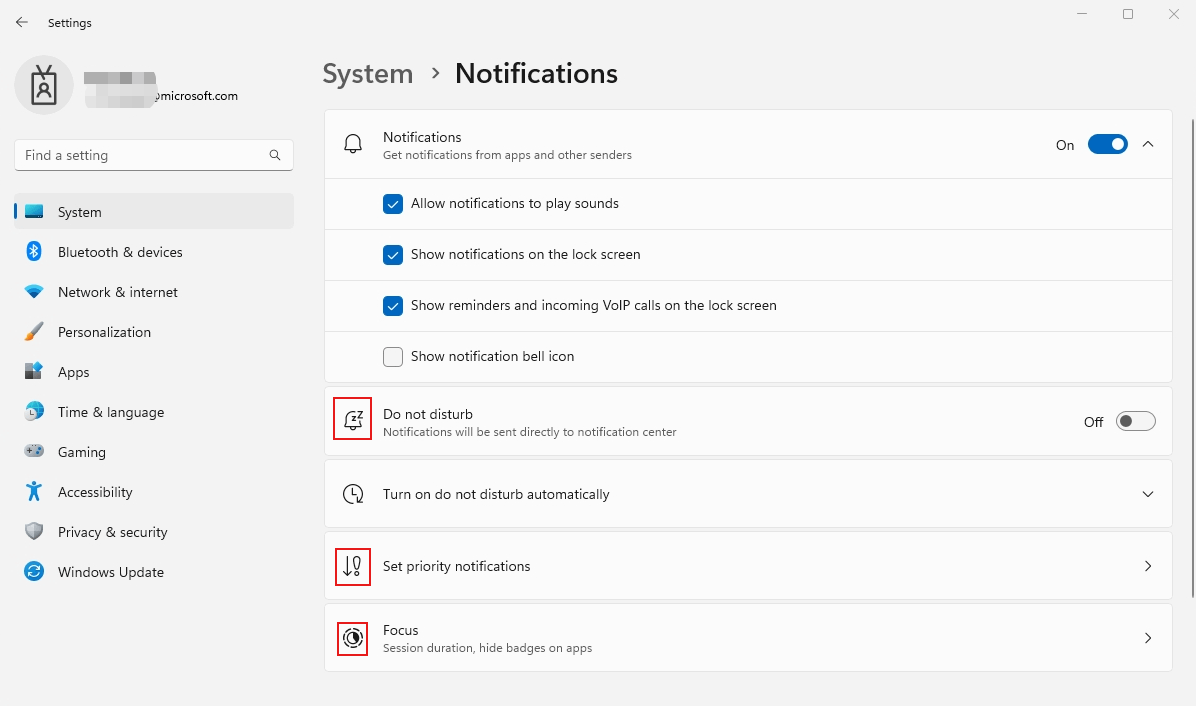Click the Focus target icon
The image size is (1196, 706).
point(352,638)
